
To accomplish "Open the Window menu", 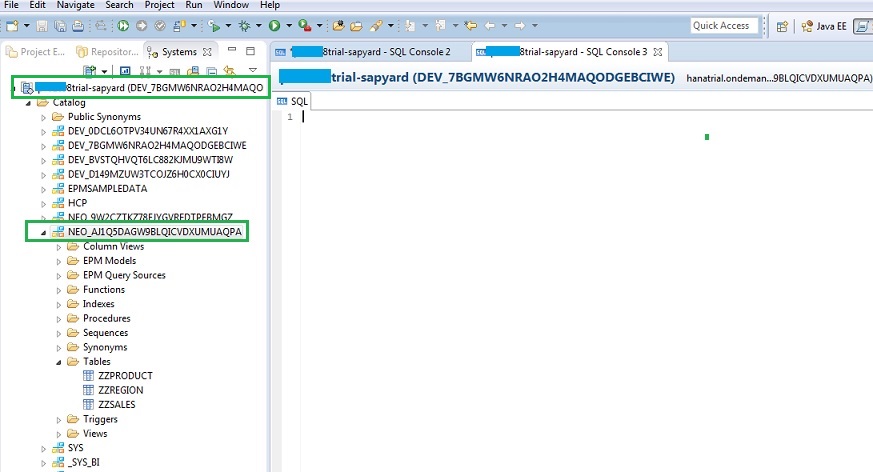I will click(231, 5).
